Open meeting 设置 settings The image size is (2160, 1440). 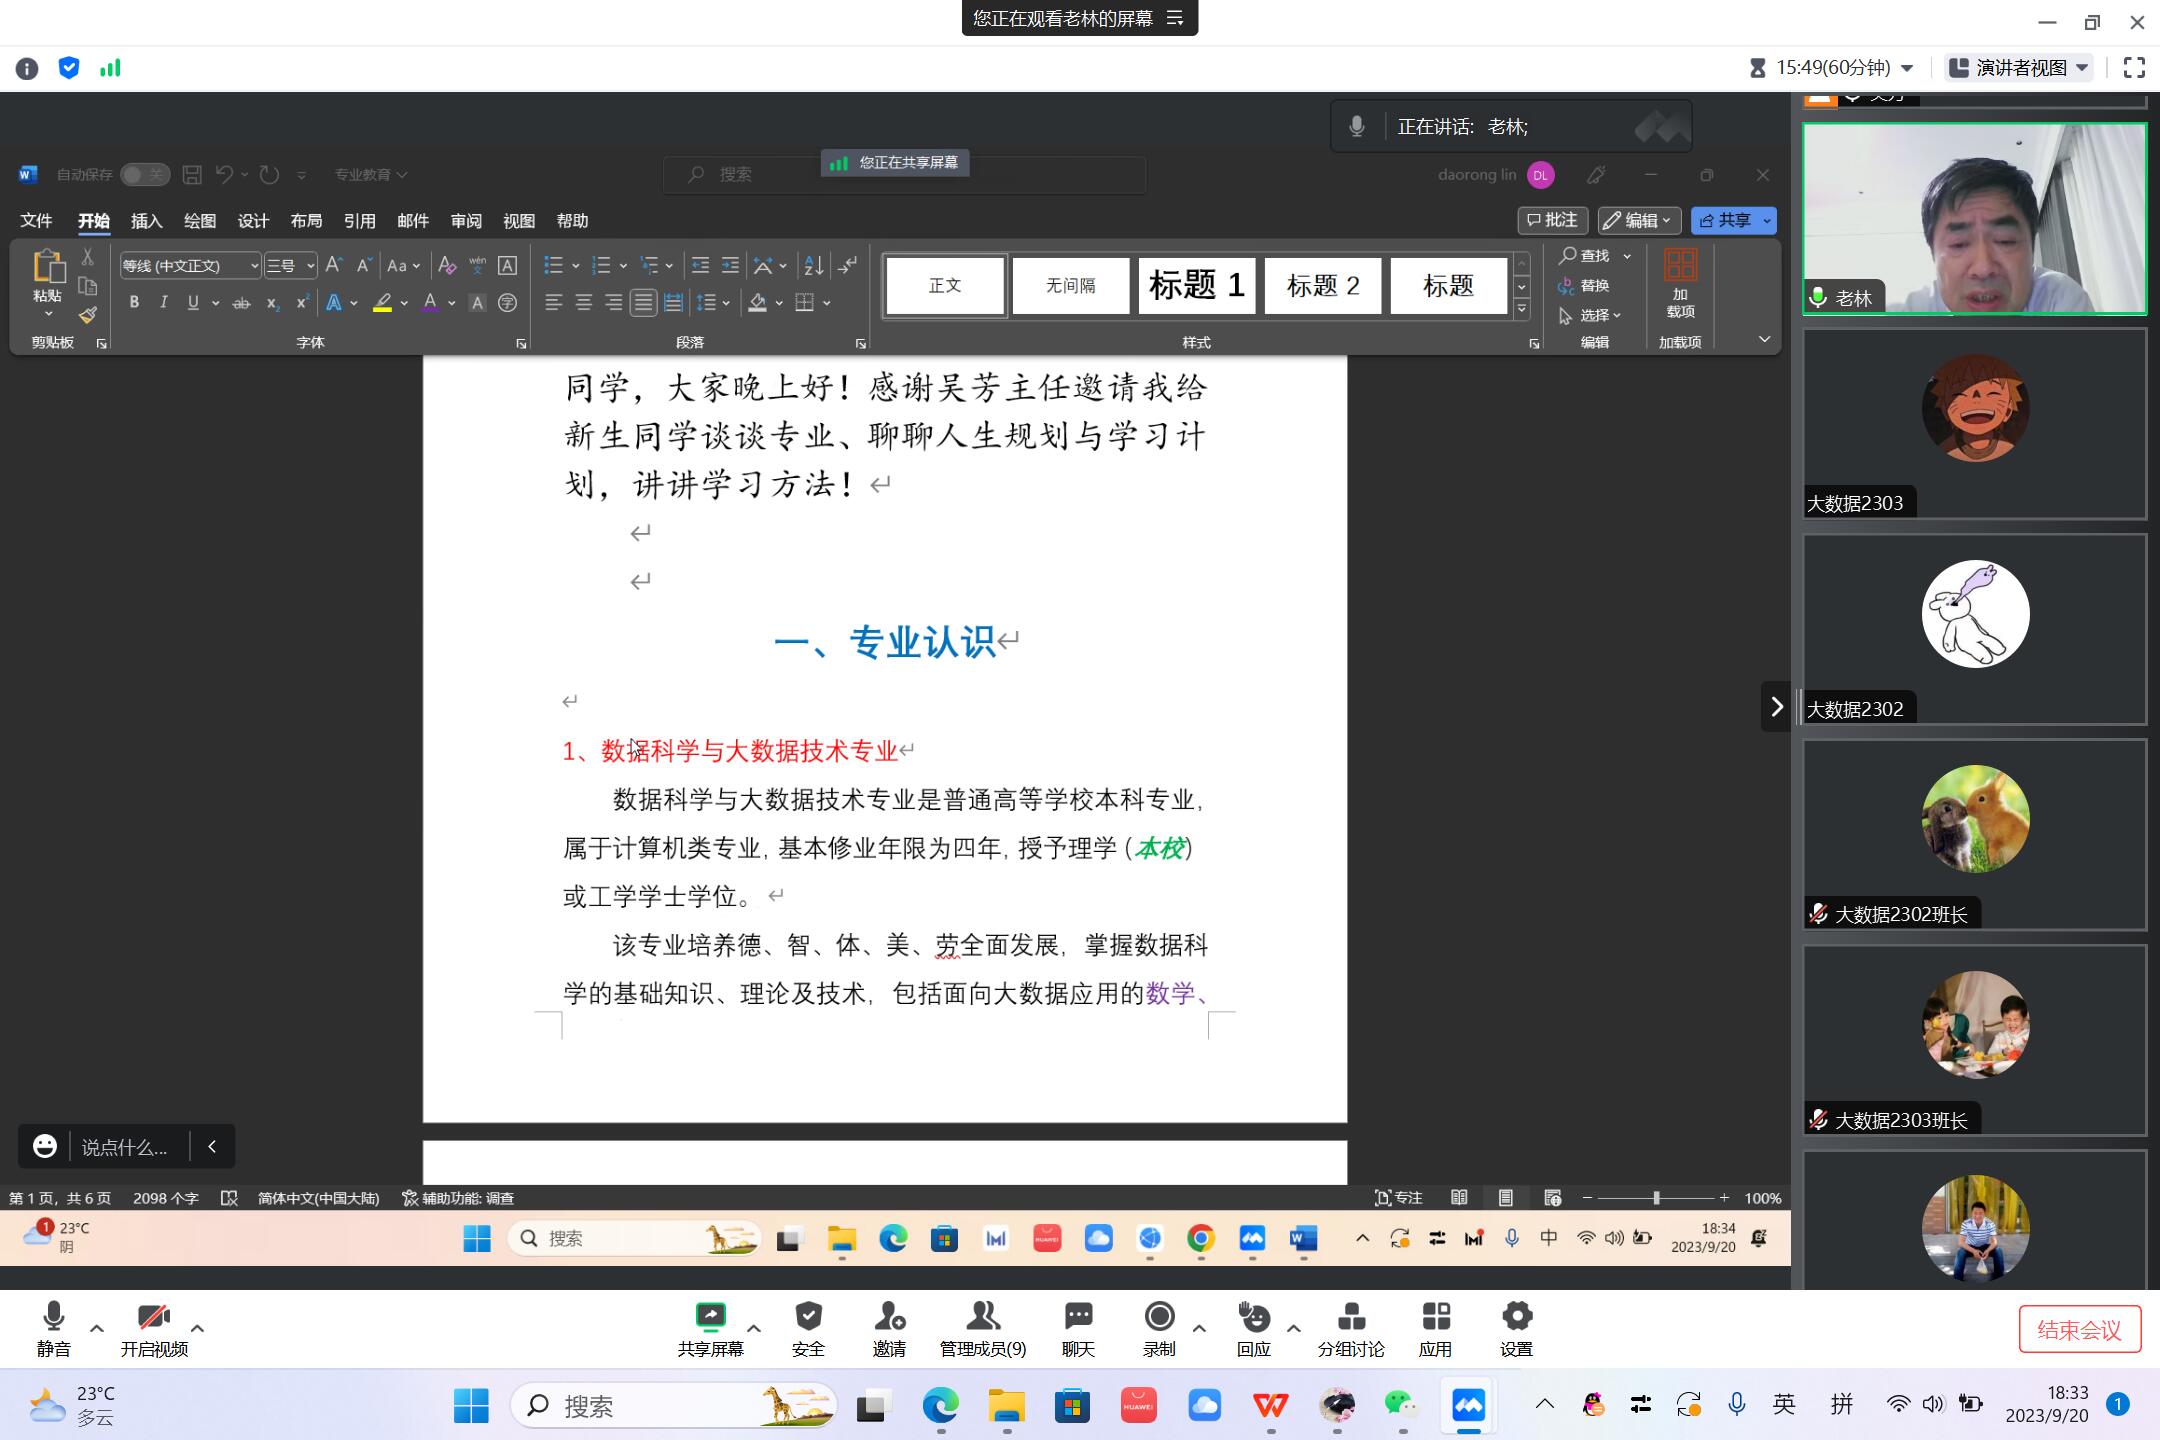point(1516,1329)
